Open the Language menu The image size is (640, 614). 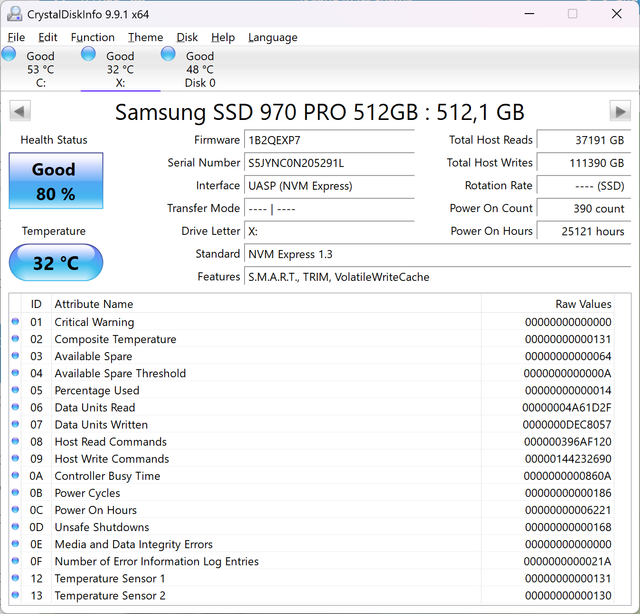pyautogui.click(x=273, y=37)
